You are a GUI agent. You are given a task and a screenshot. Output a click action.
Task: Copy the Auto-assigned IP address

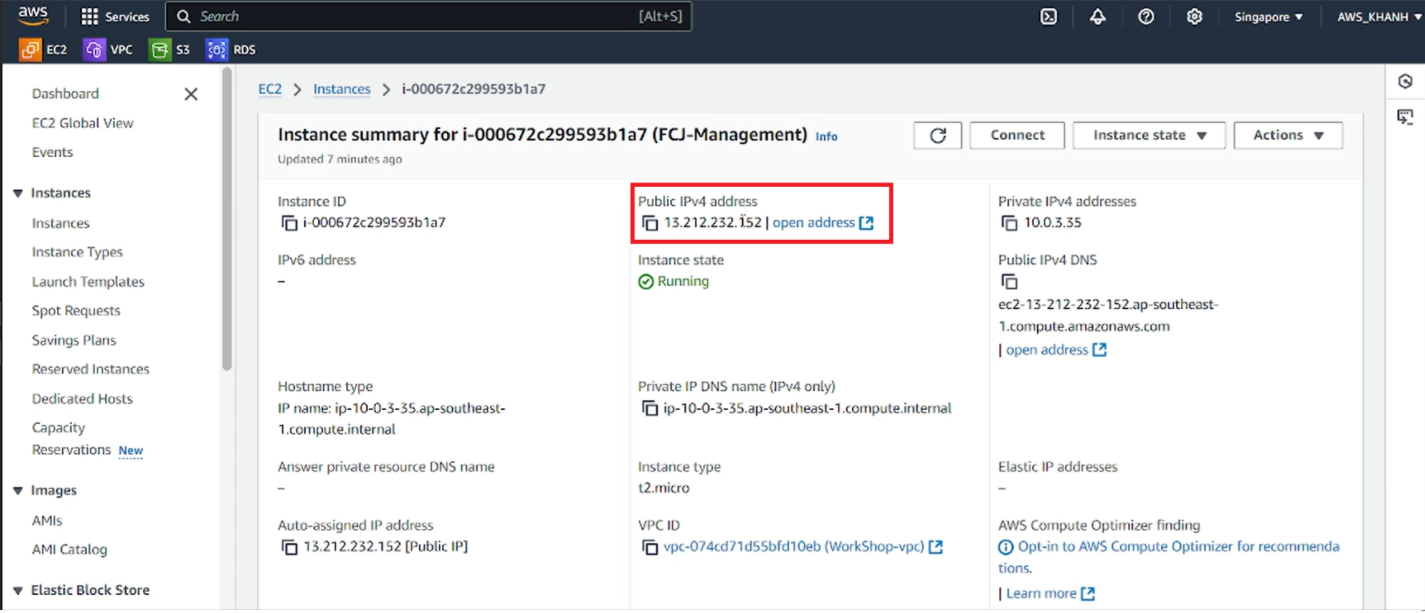[x=289, y=547]
